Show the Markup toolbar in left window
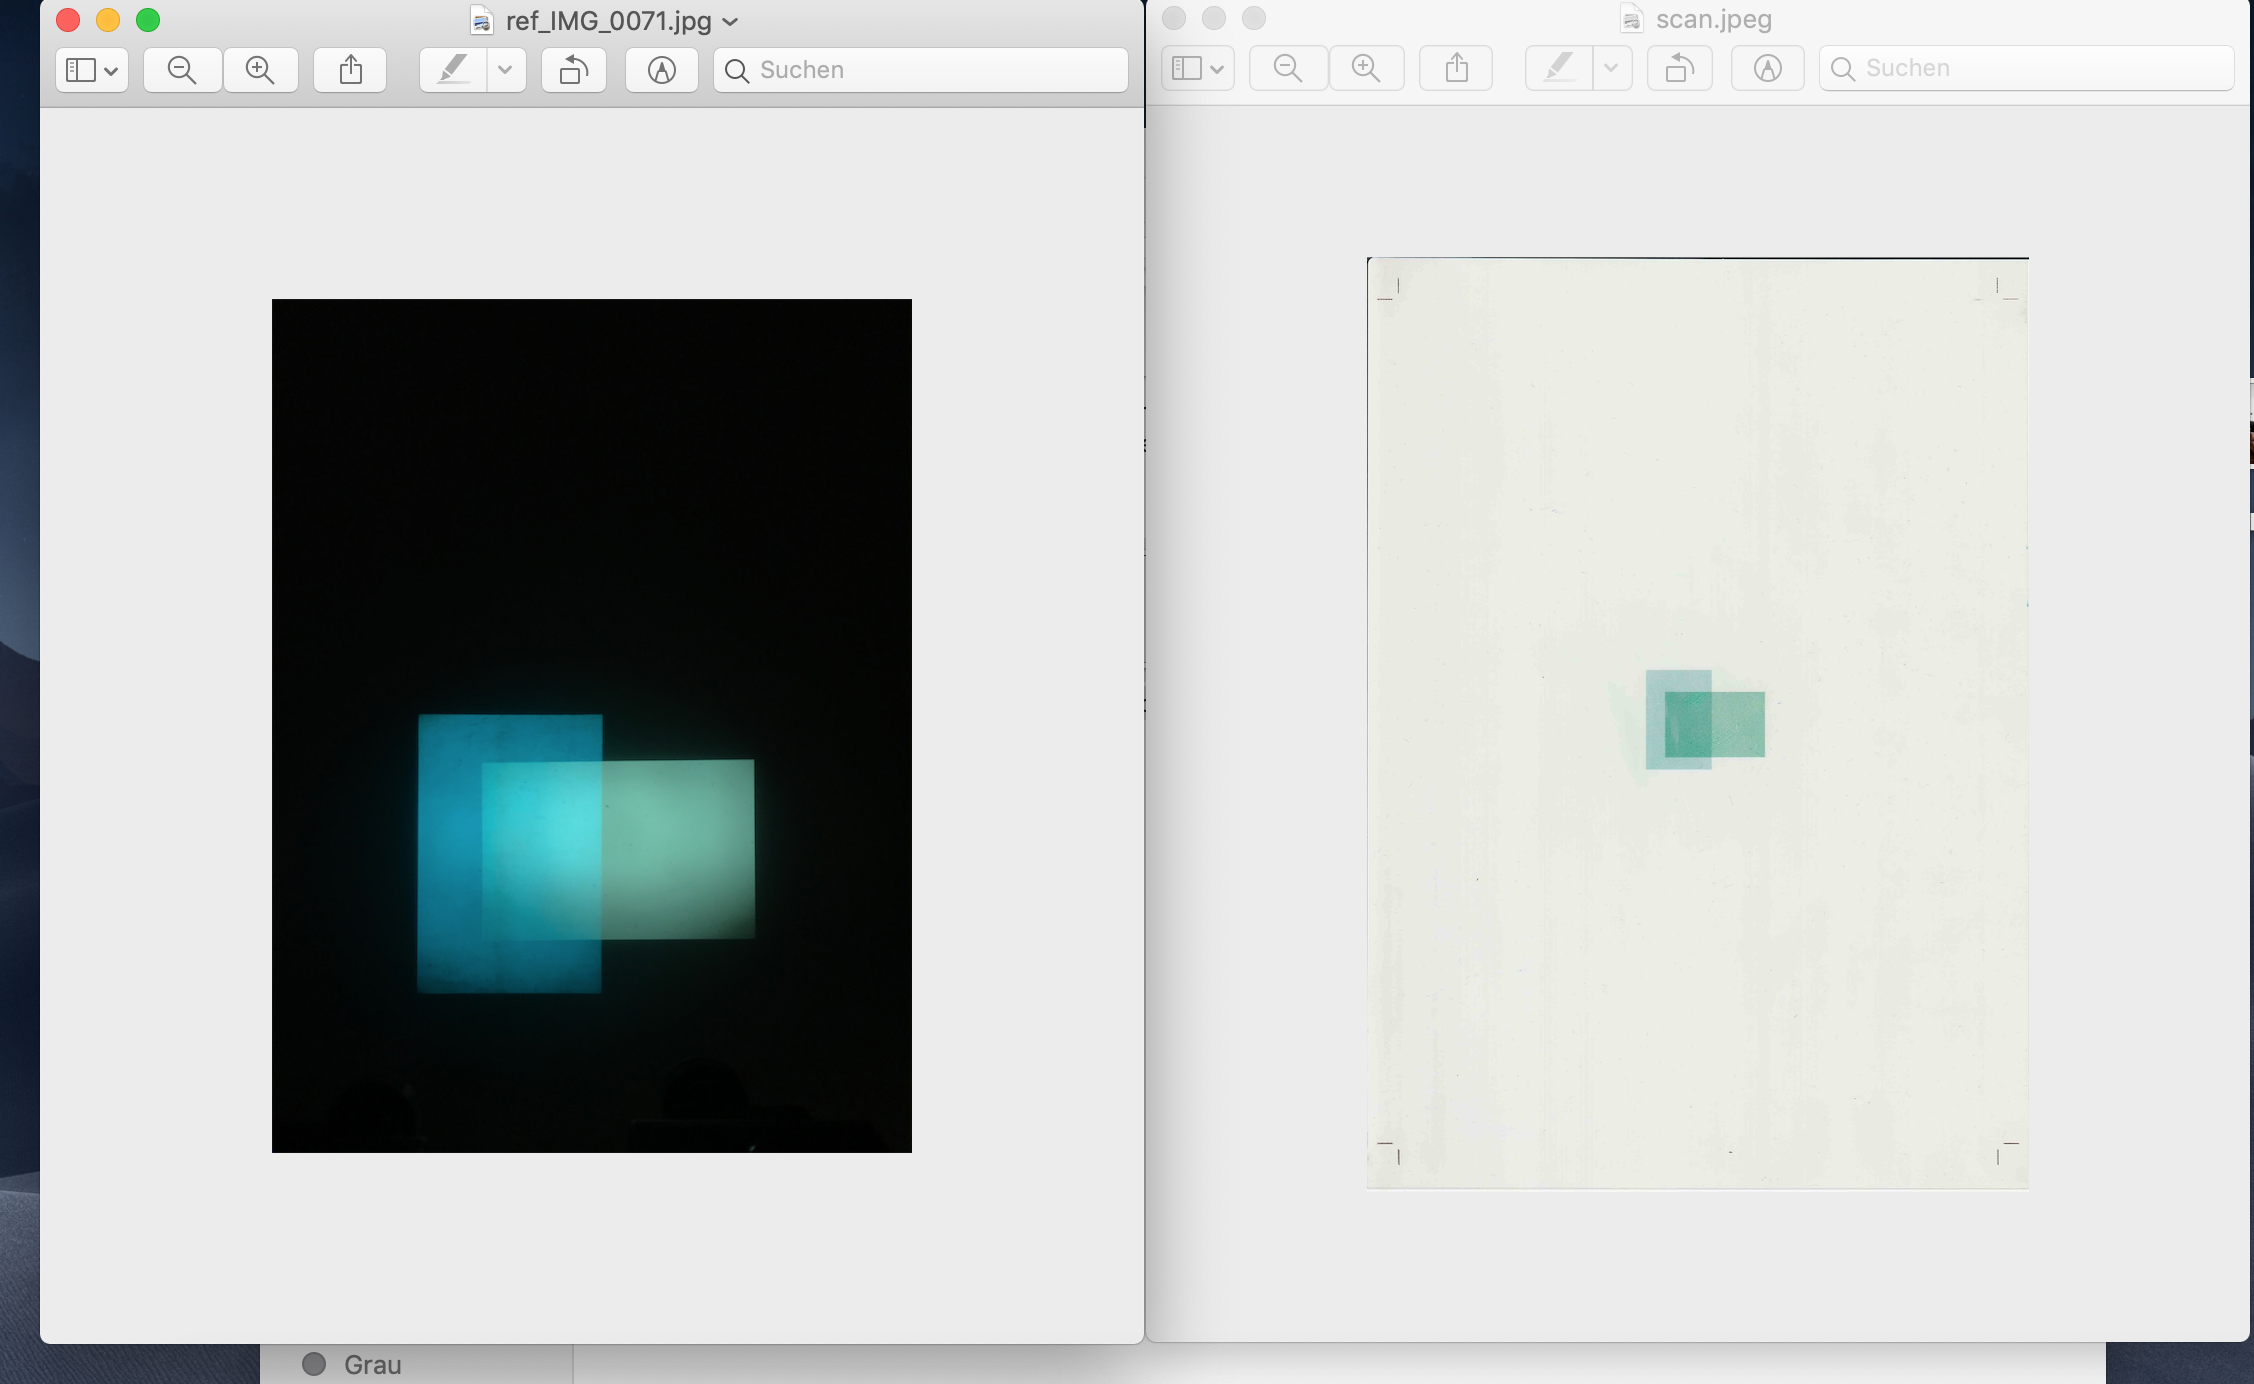The image size is (2254, 1384). coord(661,70)
